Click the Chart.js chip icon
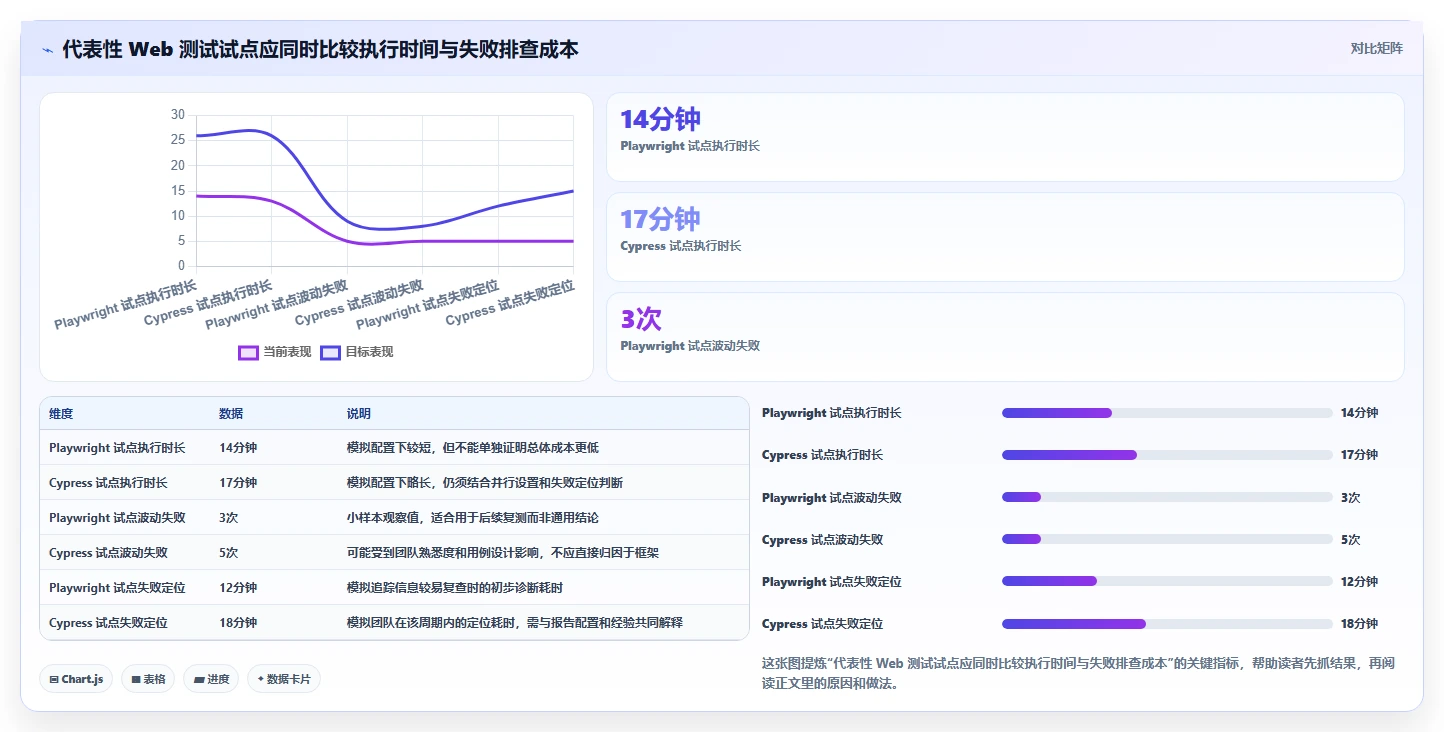 tap(54, 679)
